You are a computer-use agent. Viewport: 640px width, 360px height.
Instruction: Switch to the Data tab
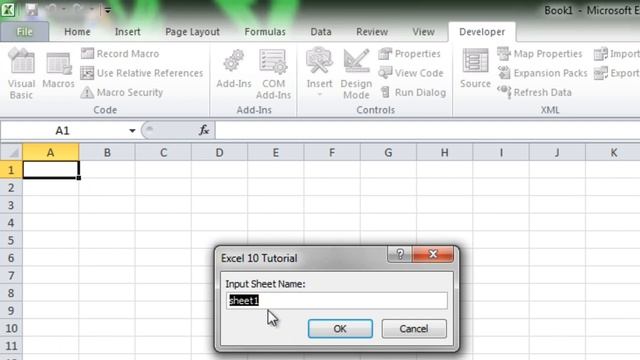click(321, 32)
